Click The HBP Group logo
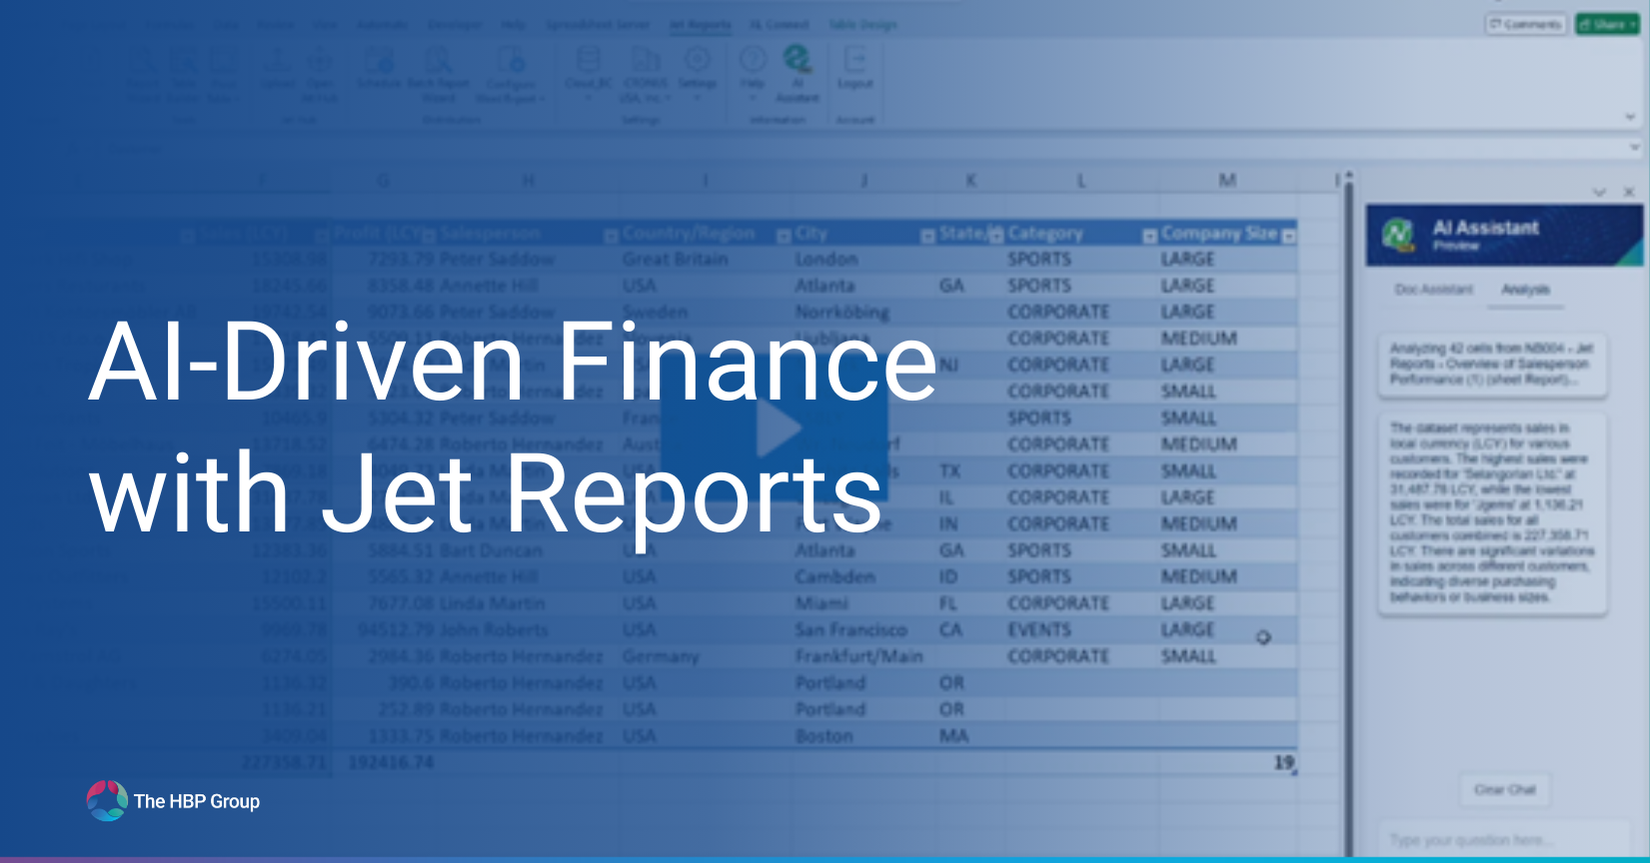 (173, 801)
